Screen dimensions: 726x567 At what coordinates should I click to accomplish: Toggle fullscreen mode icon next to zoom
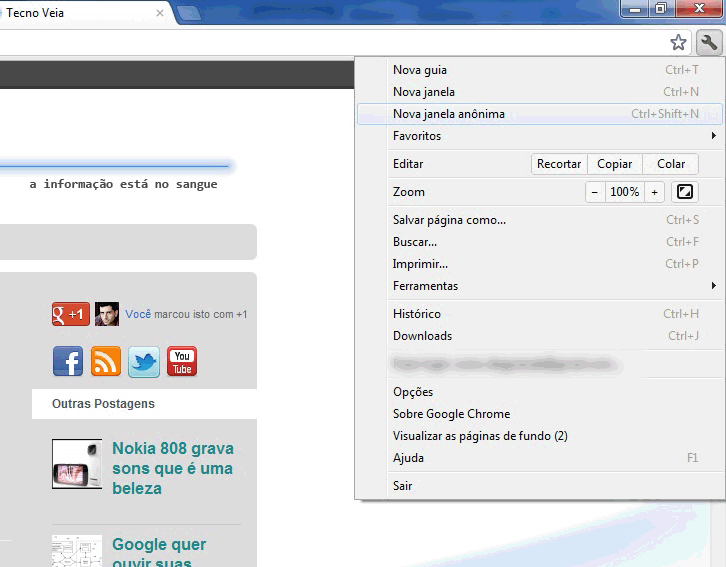tap(685, 192)
